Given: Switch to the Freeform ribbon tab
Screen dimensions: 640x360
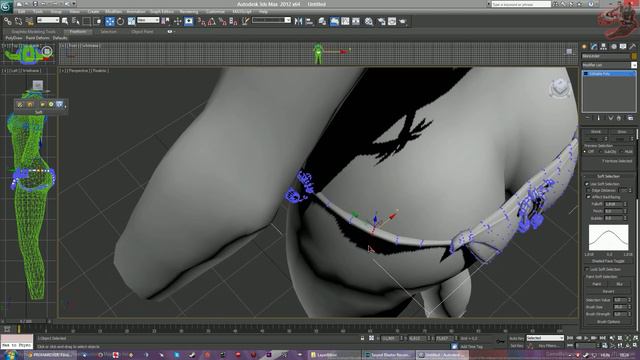Looking at the screenshot, I should pyautogui.click(x=78, y=31).
